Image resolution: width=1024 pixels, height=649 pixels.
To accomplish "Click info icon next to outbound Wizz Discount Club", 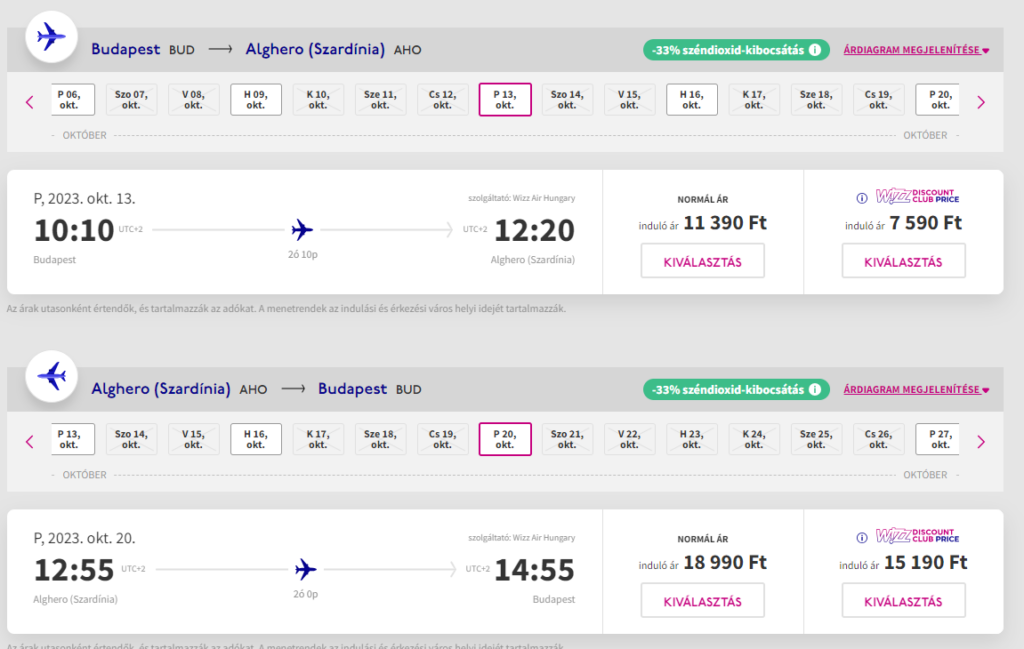I will click(862, 197).
